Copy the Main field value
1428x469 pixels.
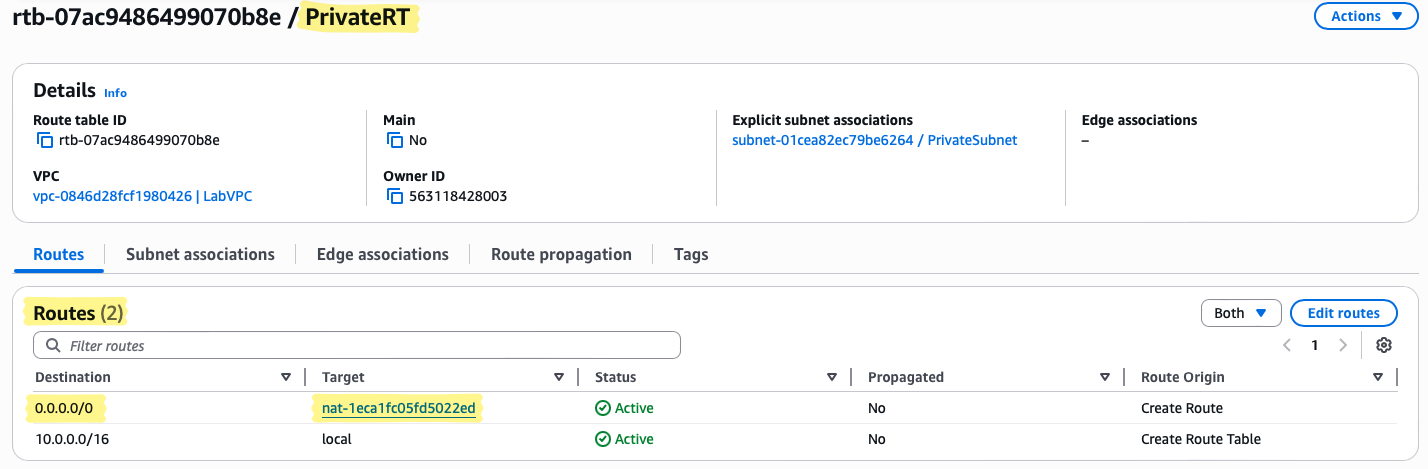395,140
